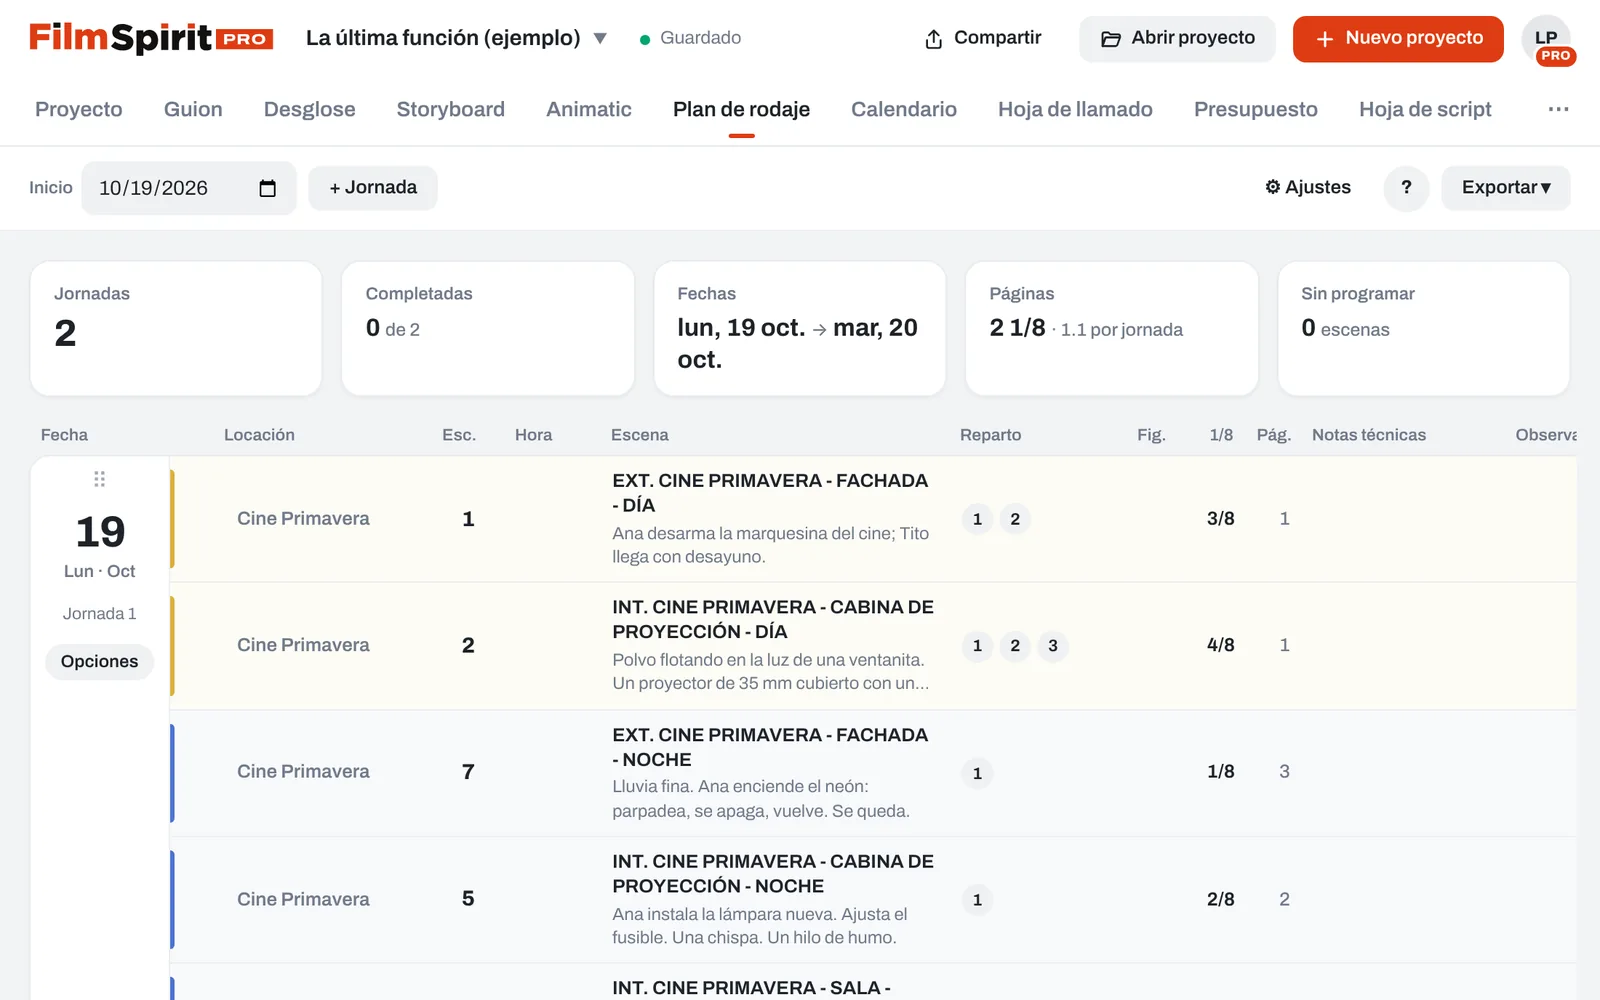Open the Exportar dropdown
The image size is (1600, 1000).
1505,187
